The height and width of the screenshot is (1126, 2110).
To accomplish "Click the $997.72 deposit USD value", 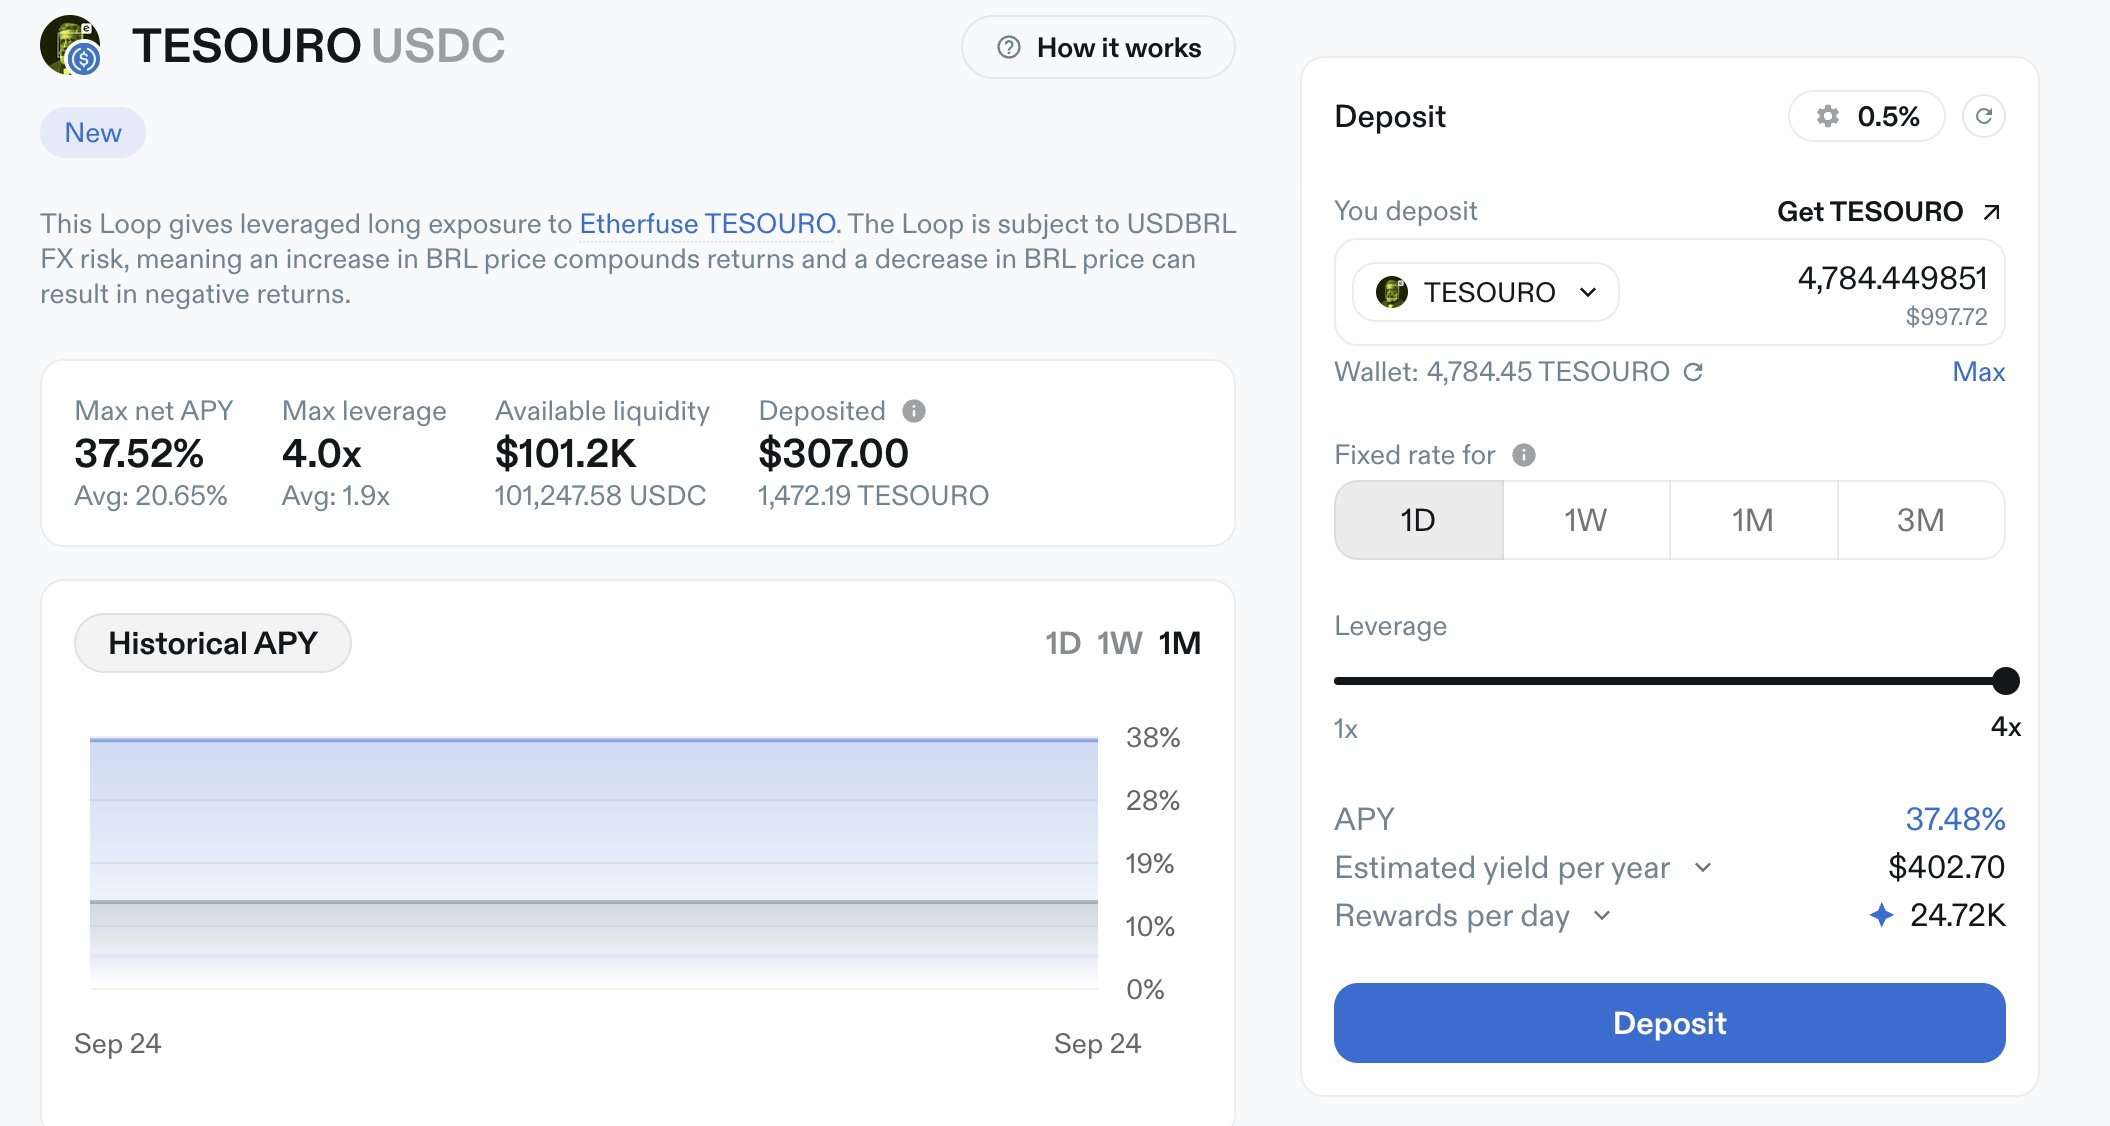I will tap(1946, 317).
